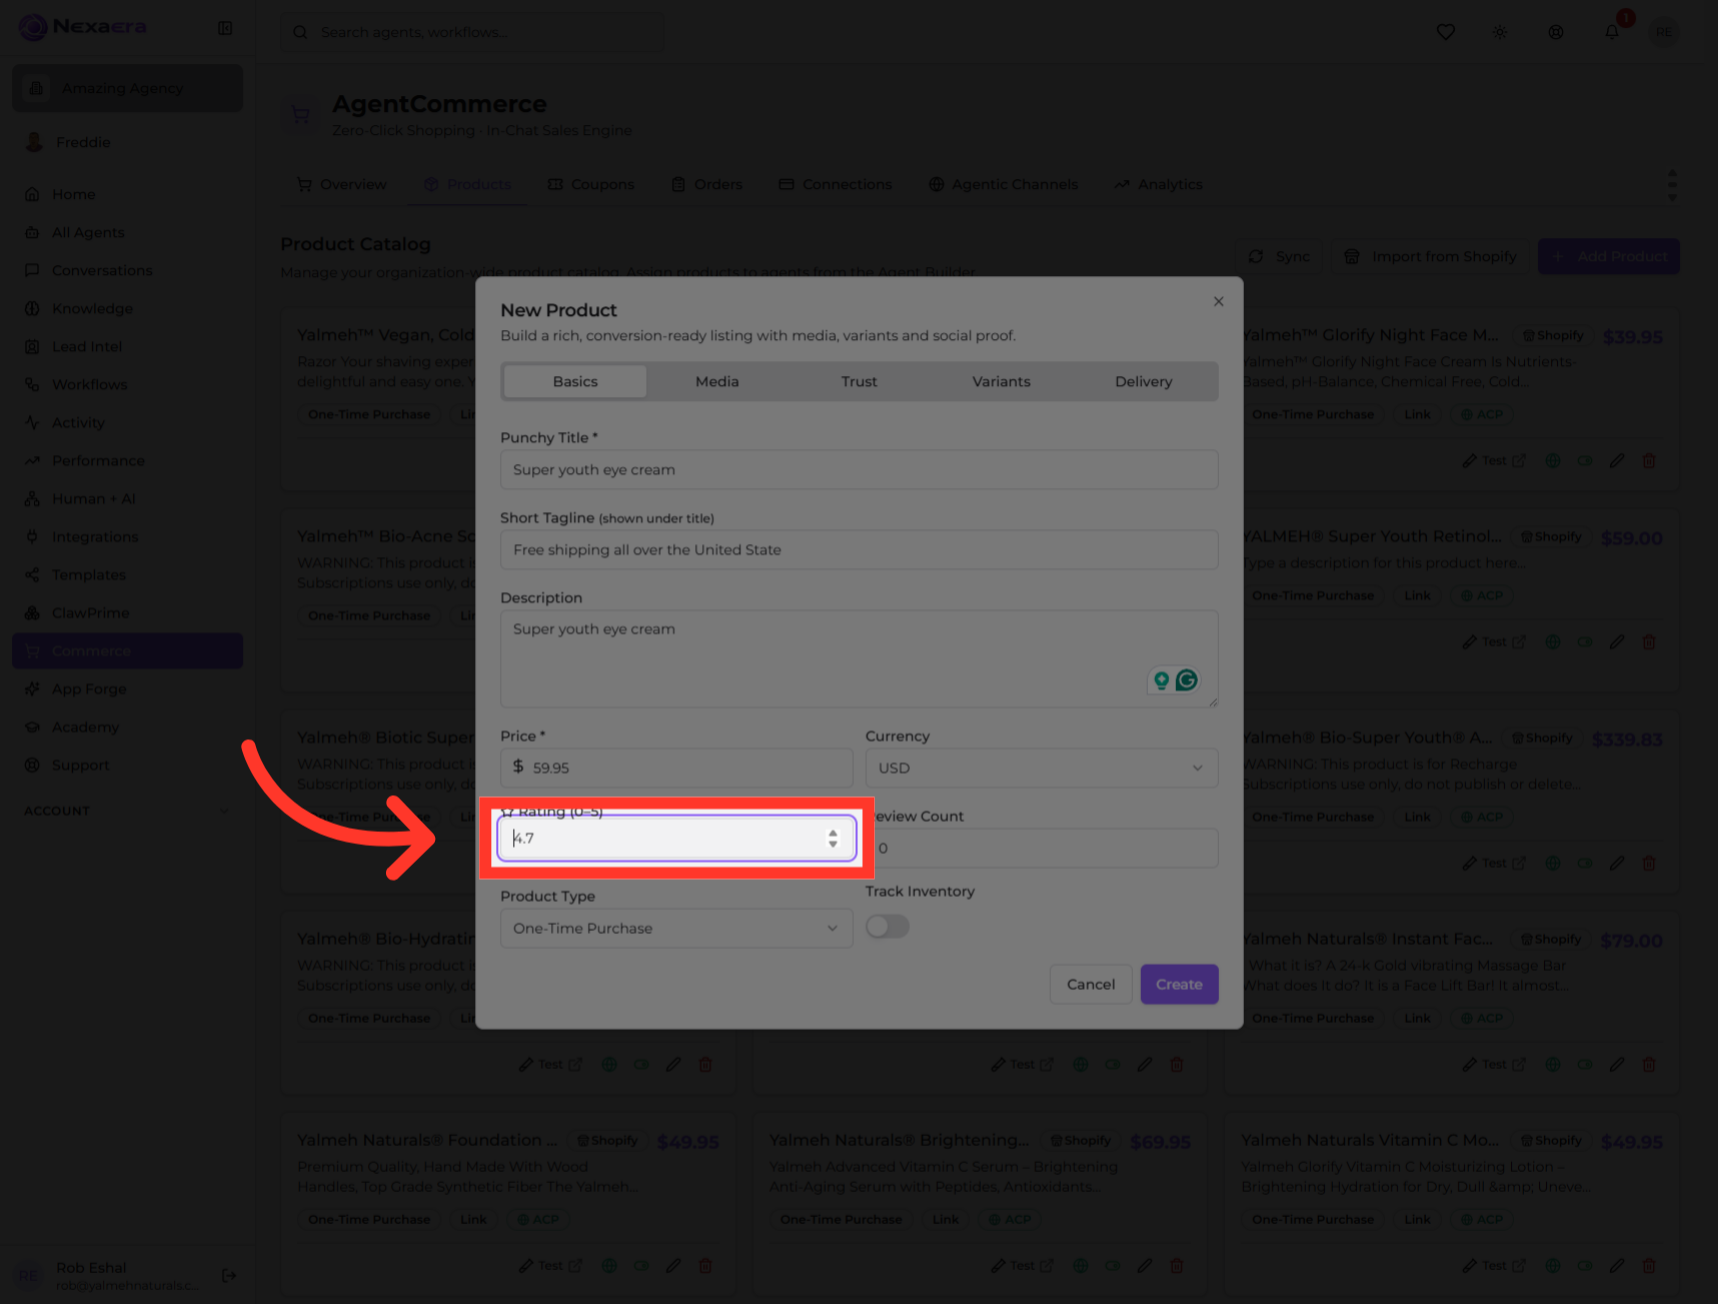
Task: Open the Analytics tab
Action: click(1158, 184)
